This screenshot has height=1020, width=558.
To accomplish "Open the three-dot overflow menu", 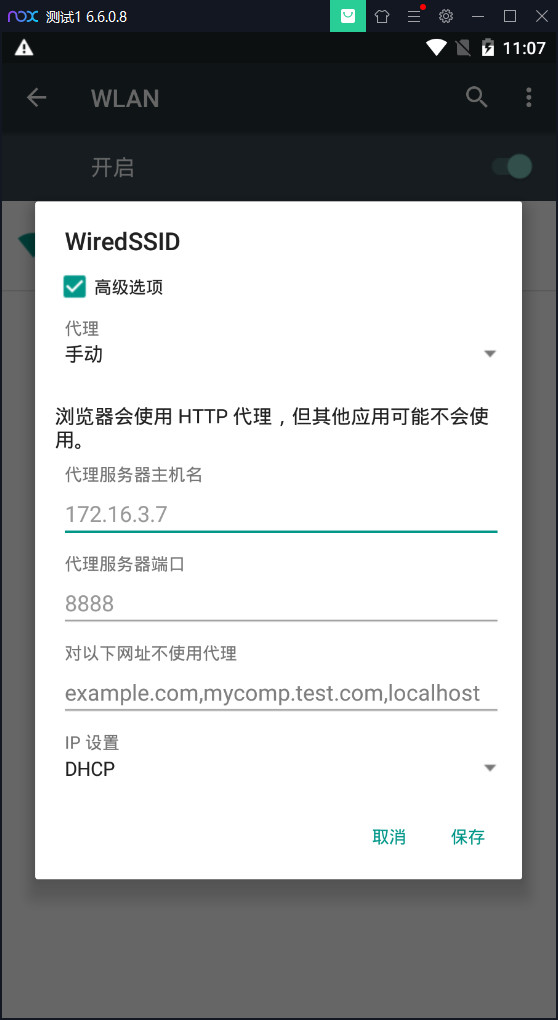I will pos(529,98).
